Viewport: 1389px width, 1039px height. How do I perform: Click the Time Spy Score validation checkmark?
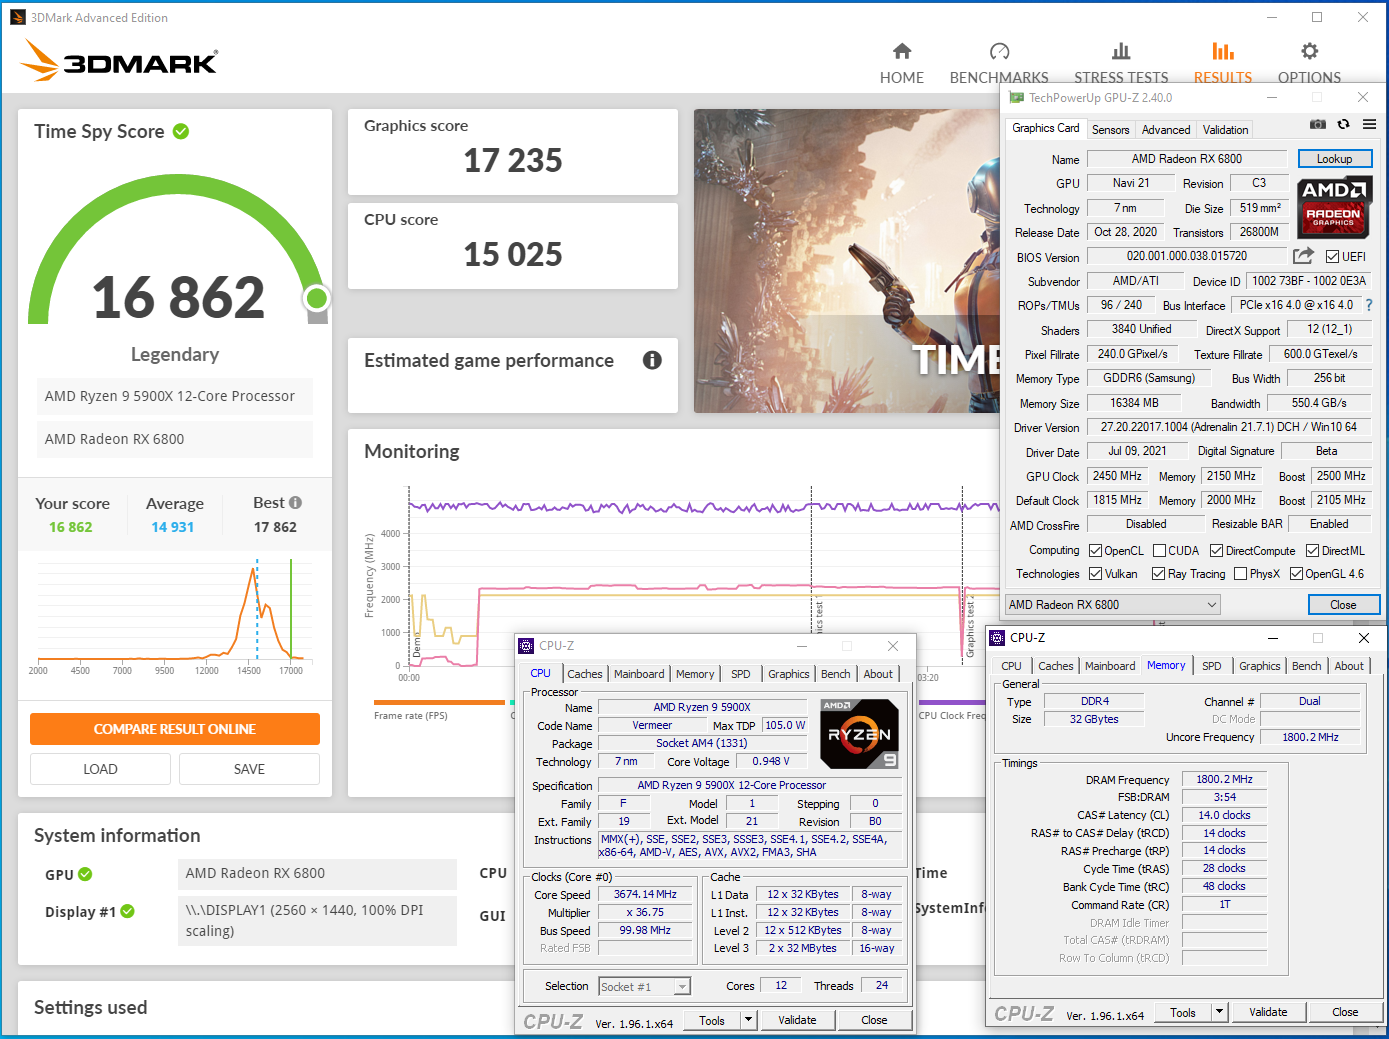[x=181, y=131]
